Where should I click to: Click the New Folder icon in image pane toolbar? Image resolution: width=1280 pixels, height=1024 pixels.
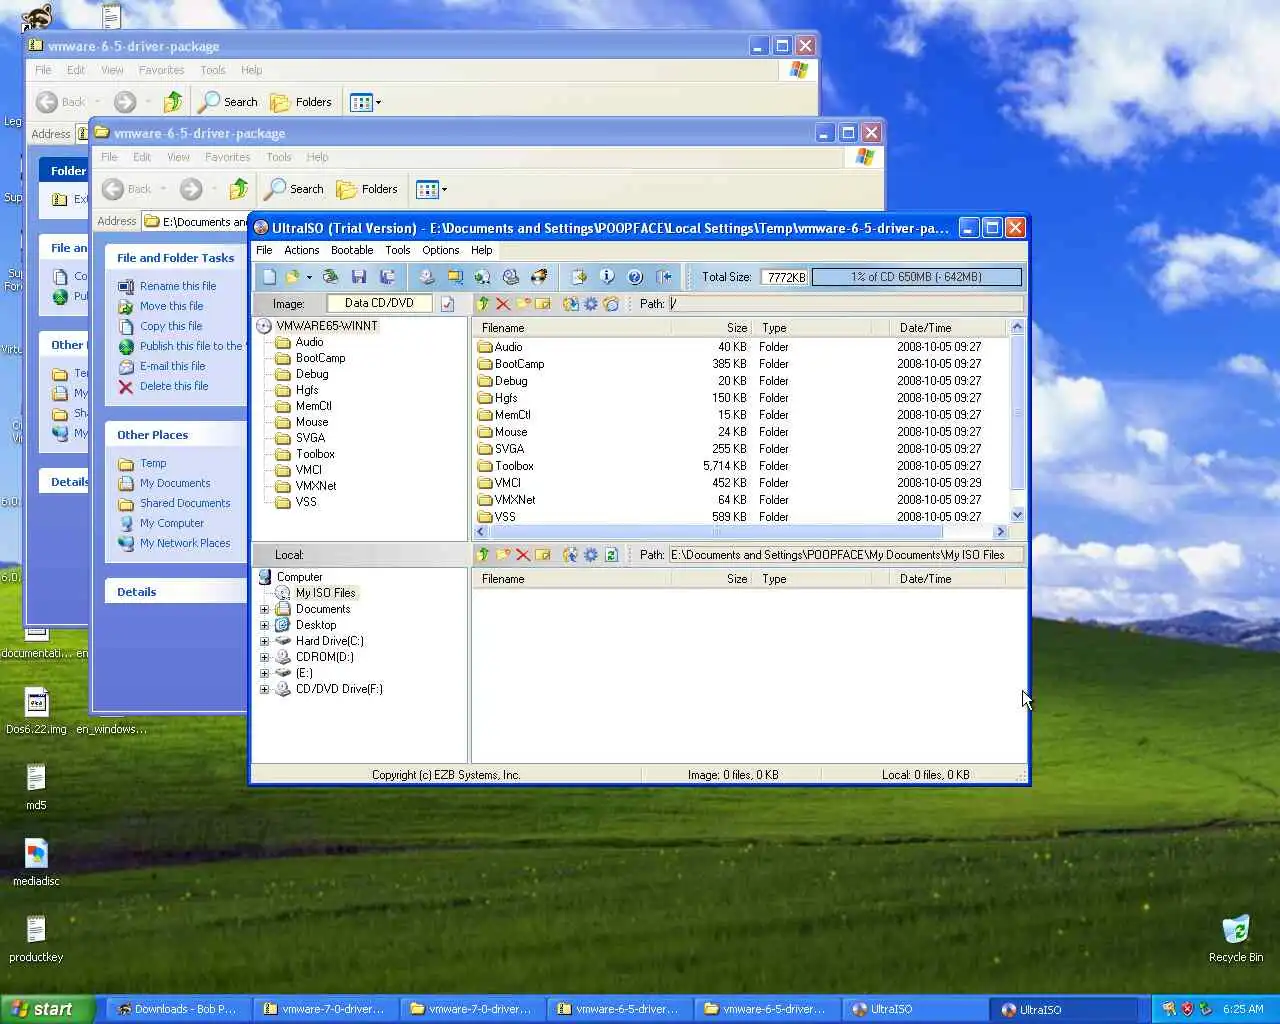pyautogui.click(x=523, y=304)
